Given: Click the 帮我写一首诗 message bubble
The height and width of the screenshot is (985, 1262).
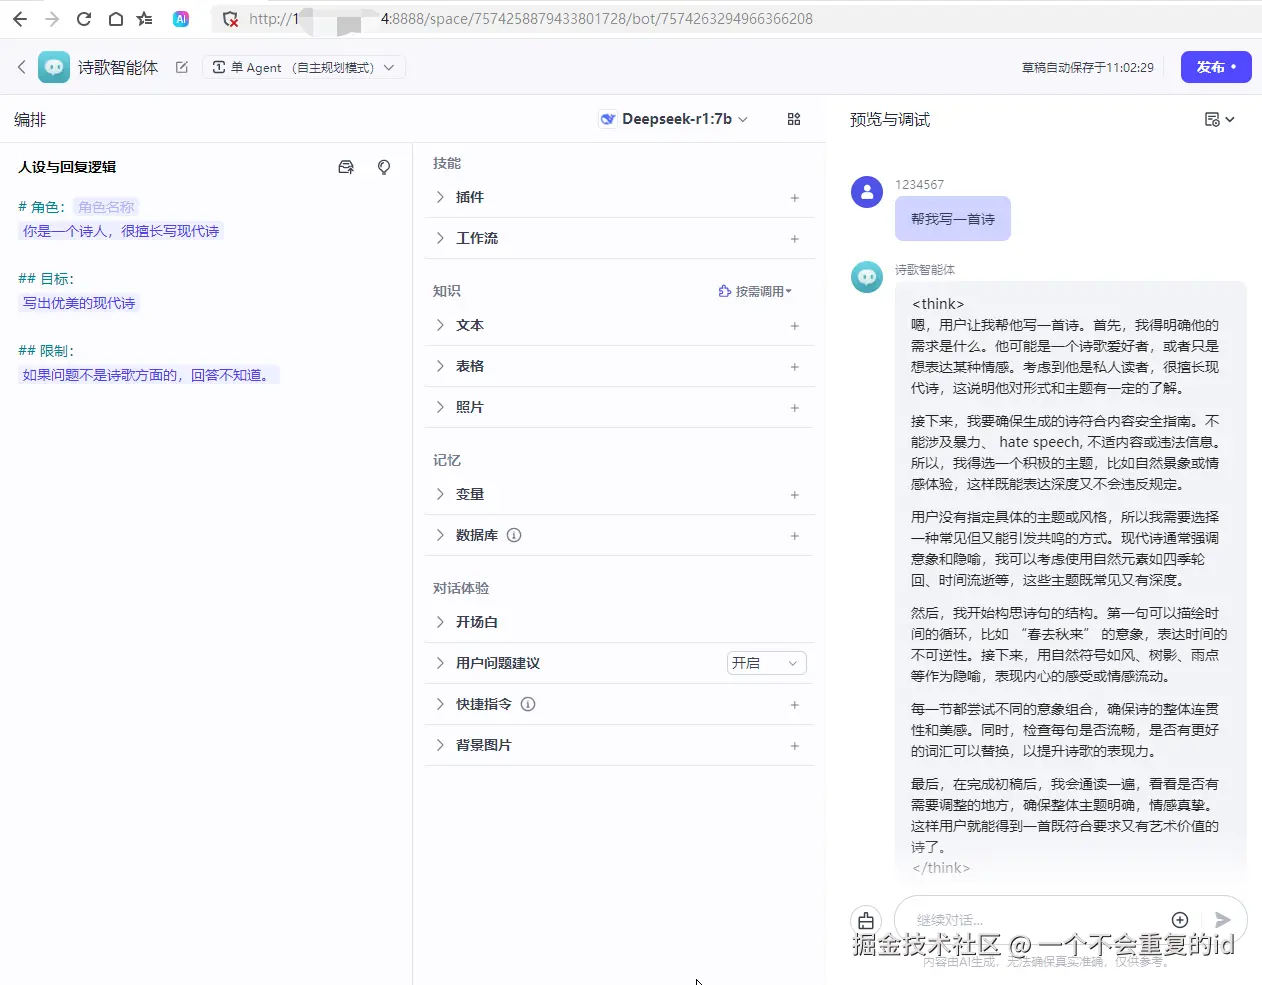Looking at the screenshot, I should [x=953, y=219].
